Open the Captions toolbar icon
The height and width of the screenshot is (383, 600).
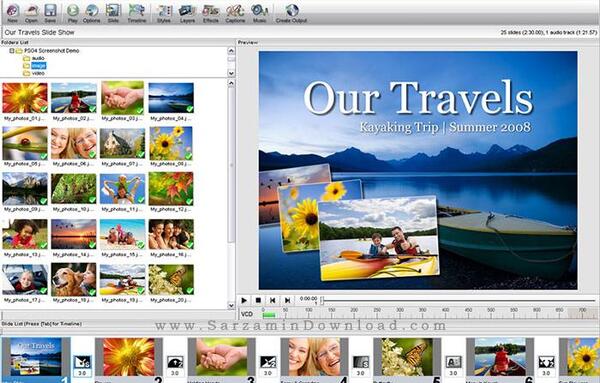235,13
